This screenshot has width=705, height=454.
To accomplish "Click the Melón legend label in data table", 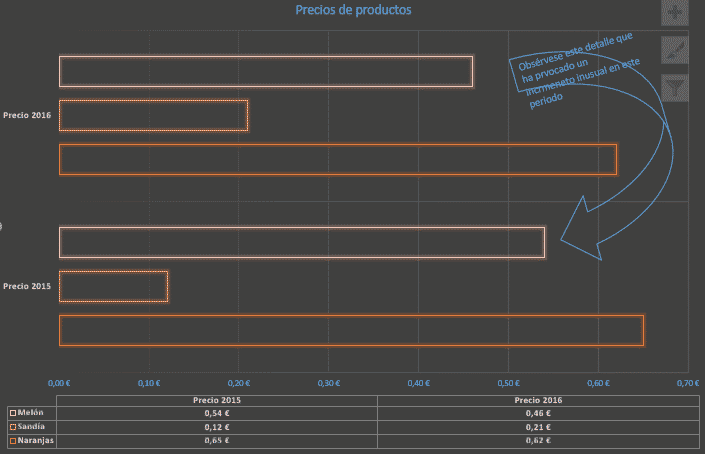I will pos(31,412).
